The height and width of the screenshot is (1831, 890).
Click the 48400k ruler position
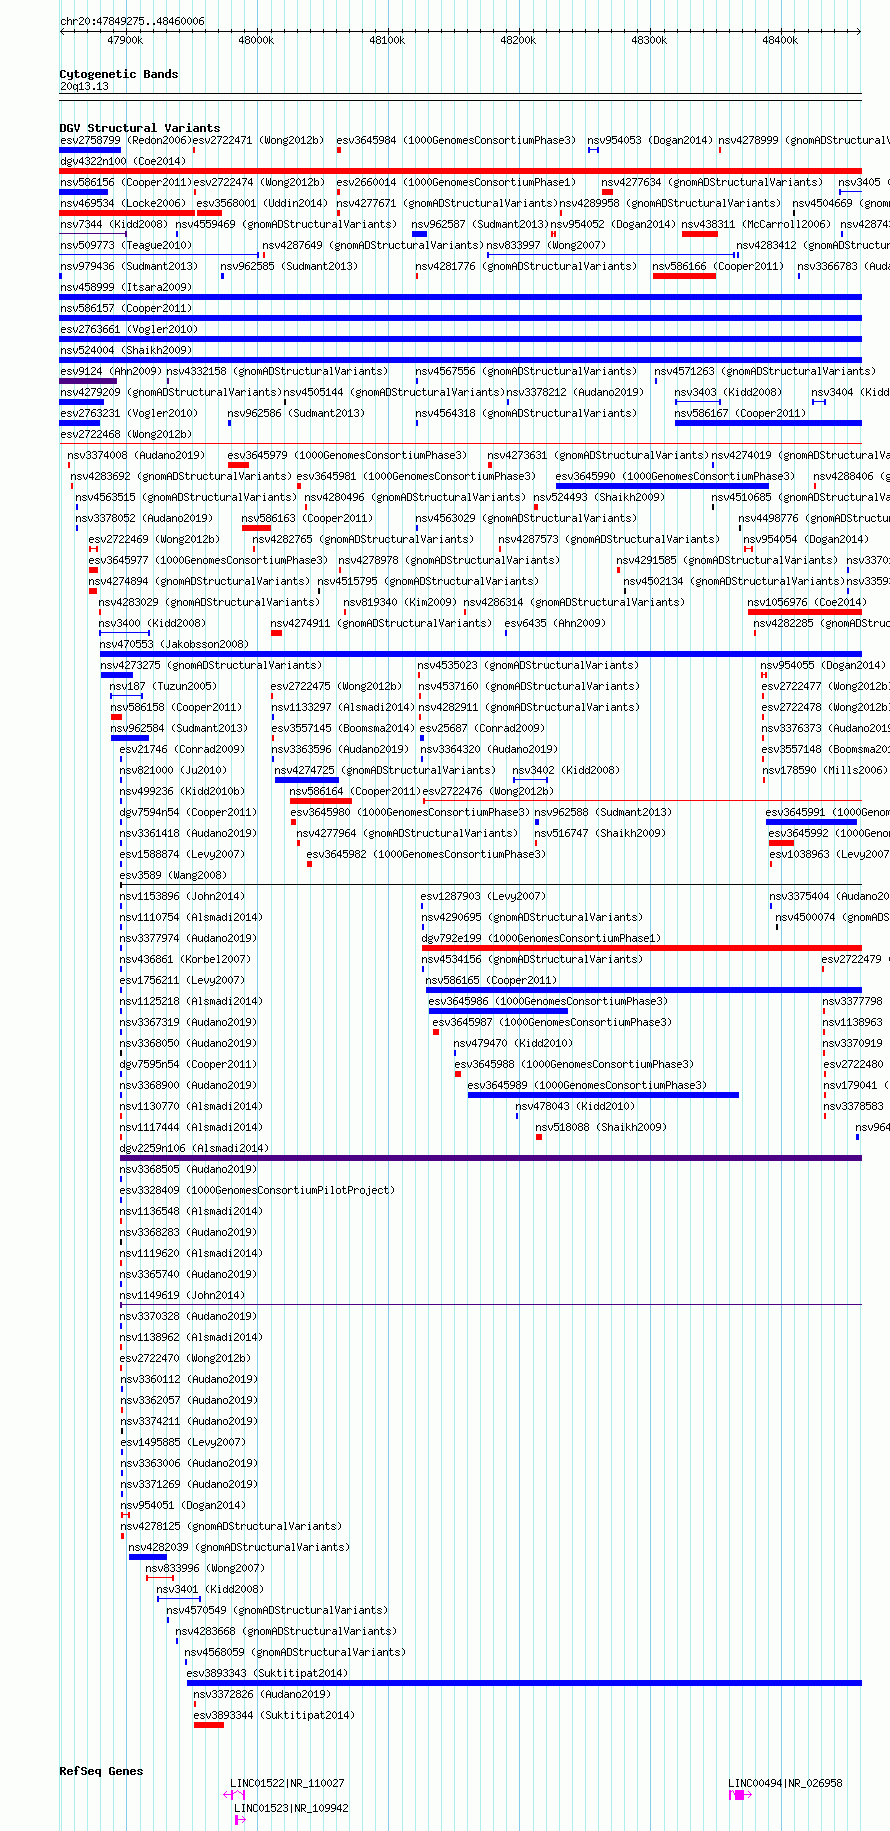coord(780,40)
